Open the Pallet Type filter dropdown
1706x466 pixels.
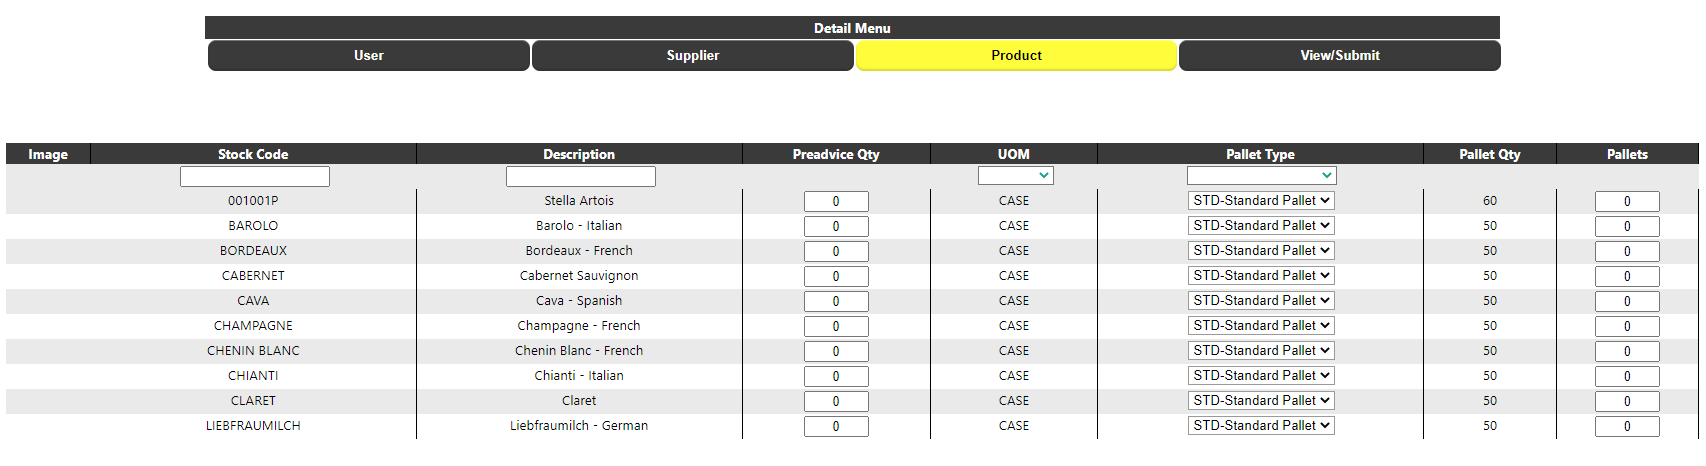(1262, 175)
